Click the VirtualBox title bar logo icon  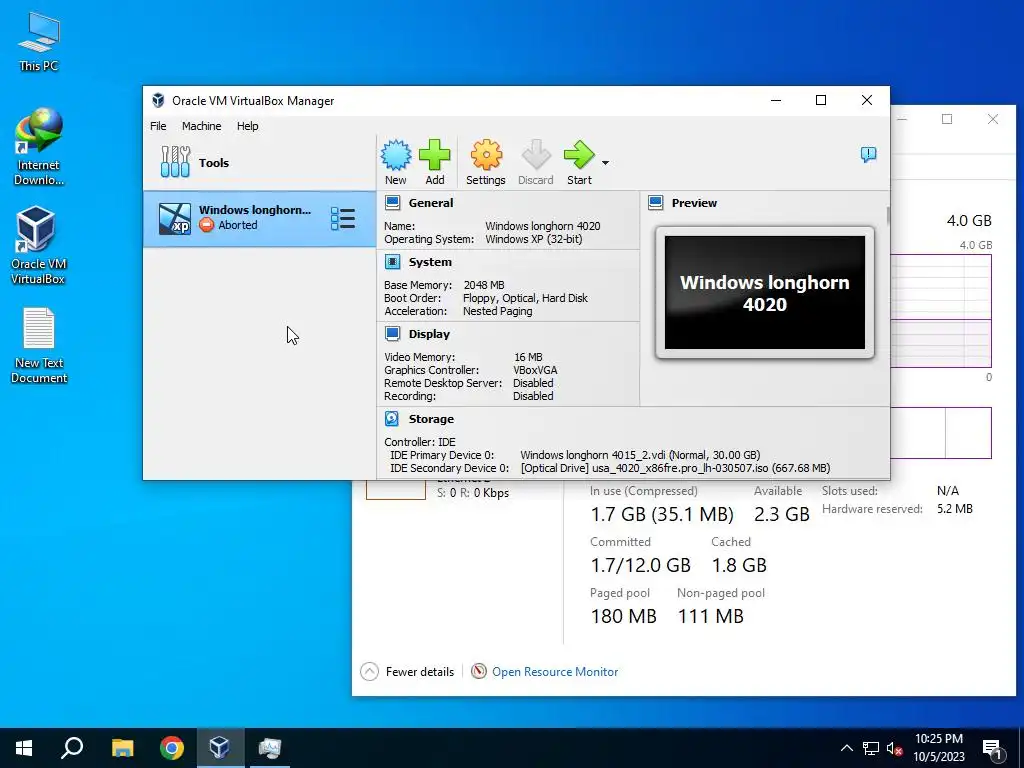pyautogui.click(x=158, y=101)
